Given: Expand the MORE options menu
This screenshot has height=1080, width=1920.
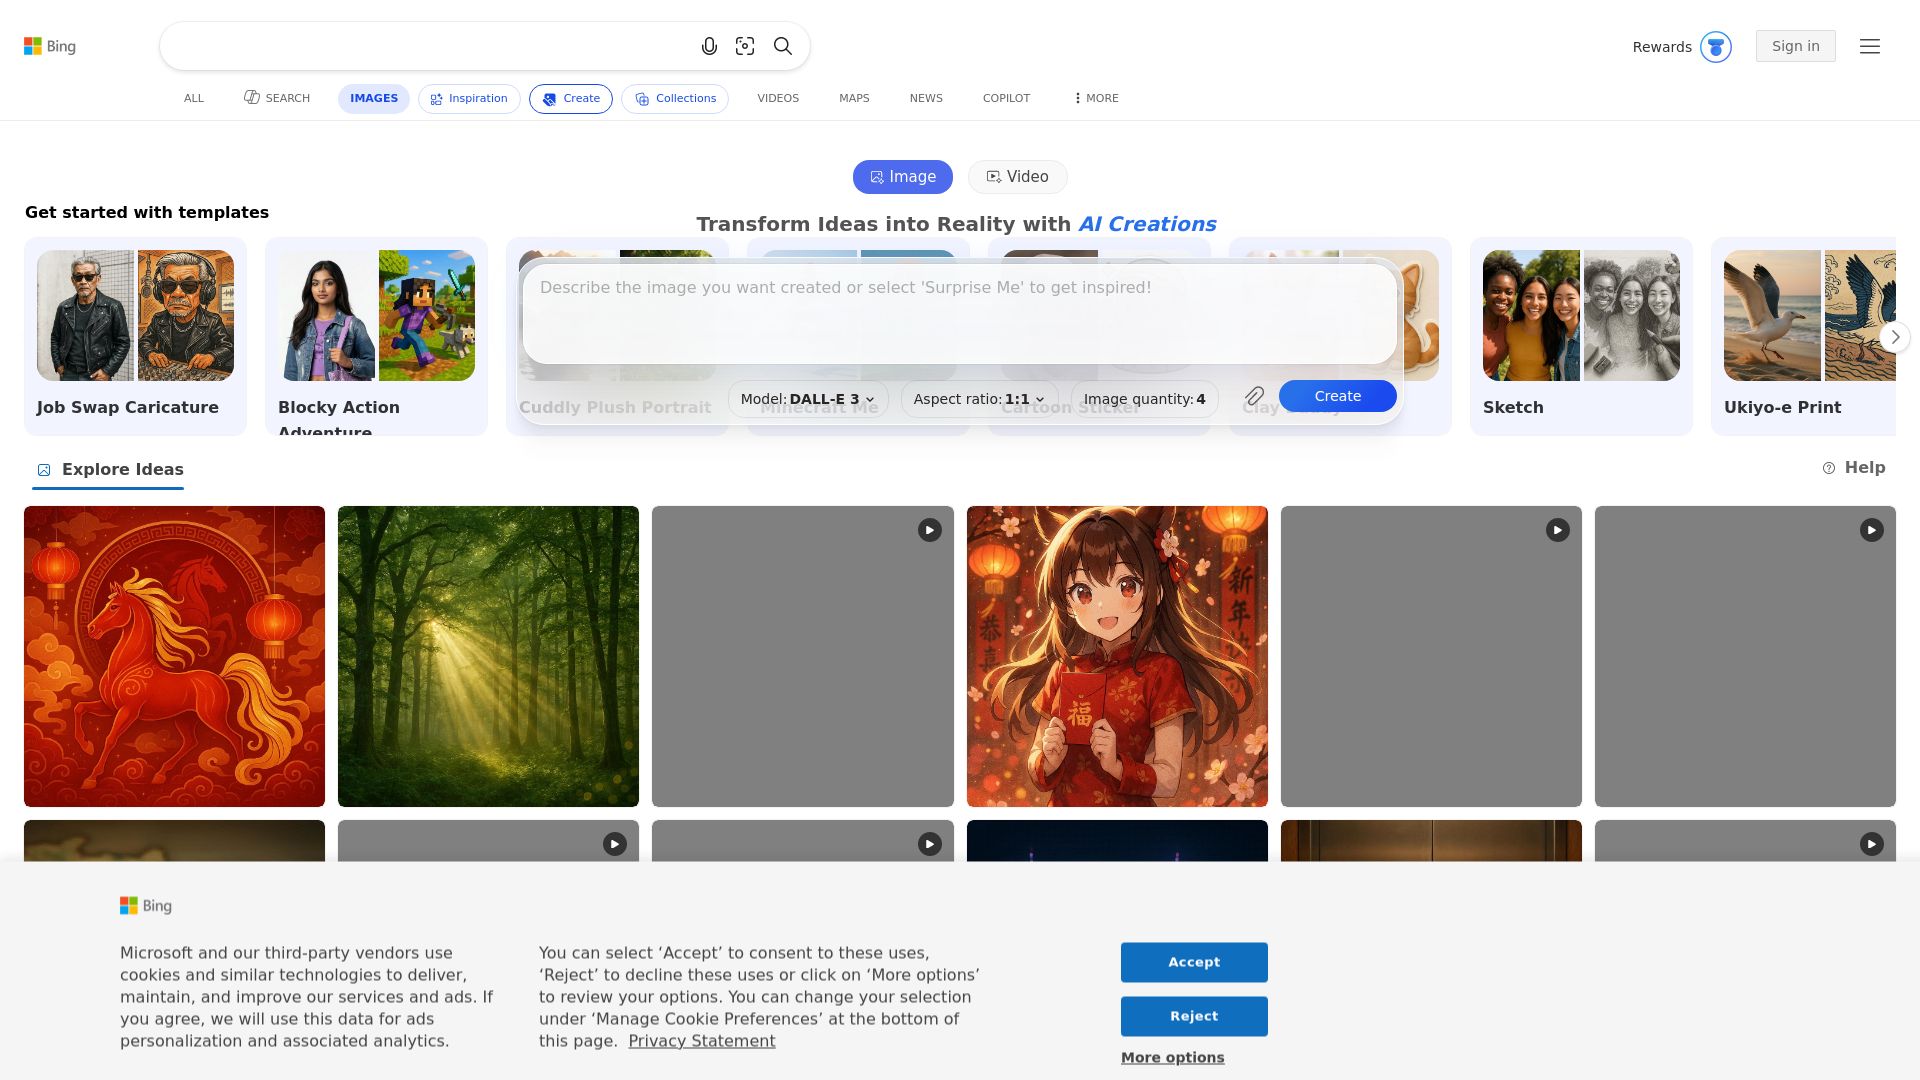Looking at the screenshot, I should pyautogui.click(x=1094, y=98).
